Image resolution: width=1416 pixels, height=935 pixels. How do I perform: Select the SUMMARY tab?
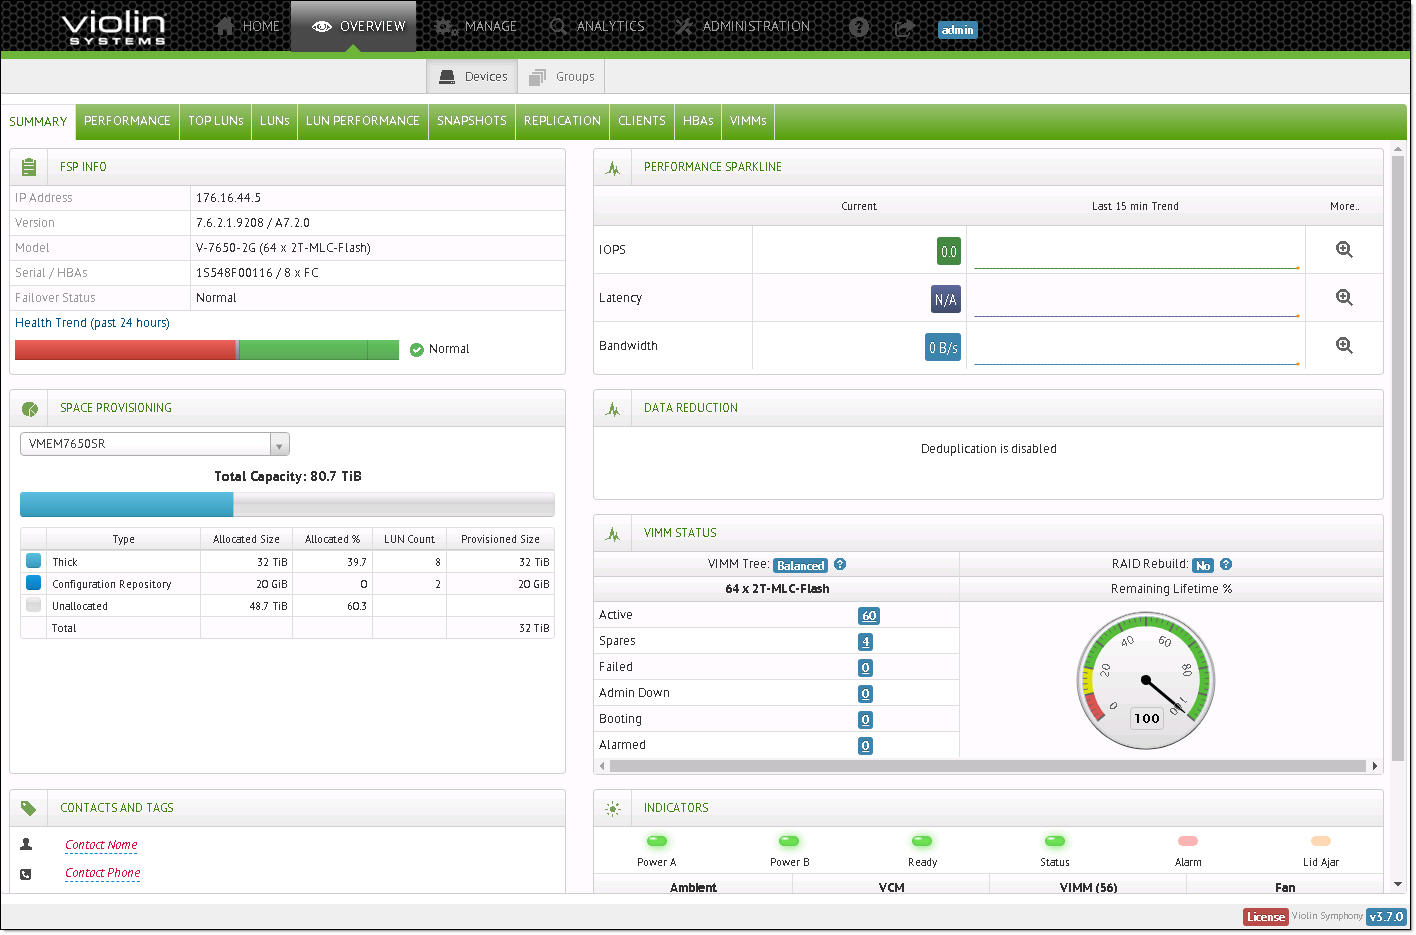pyautogui.click(x=38, y=121)
